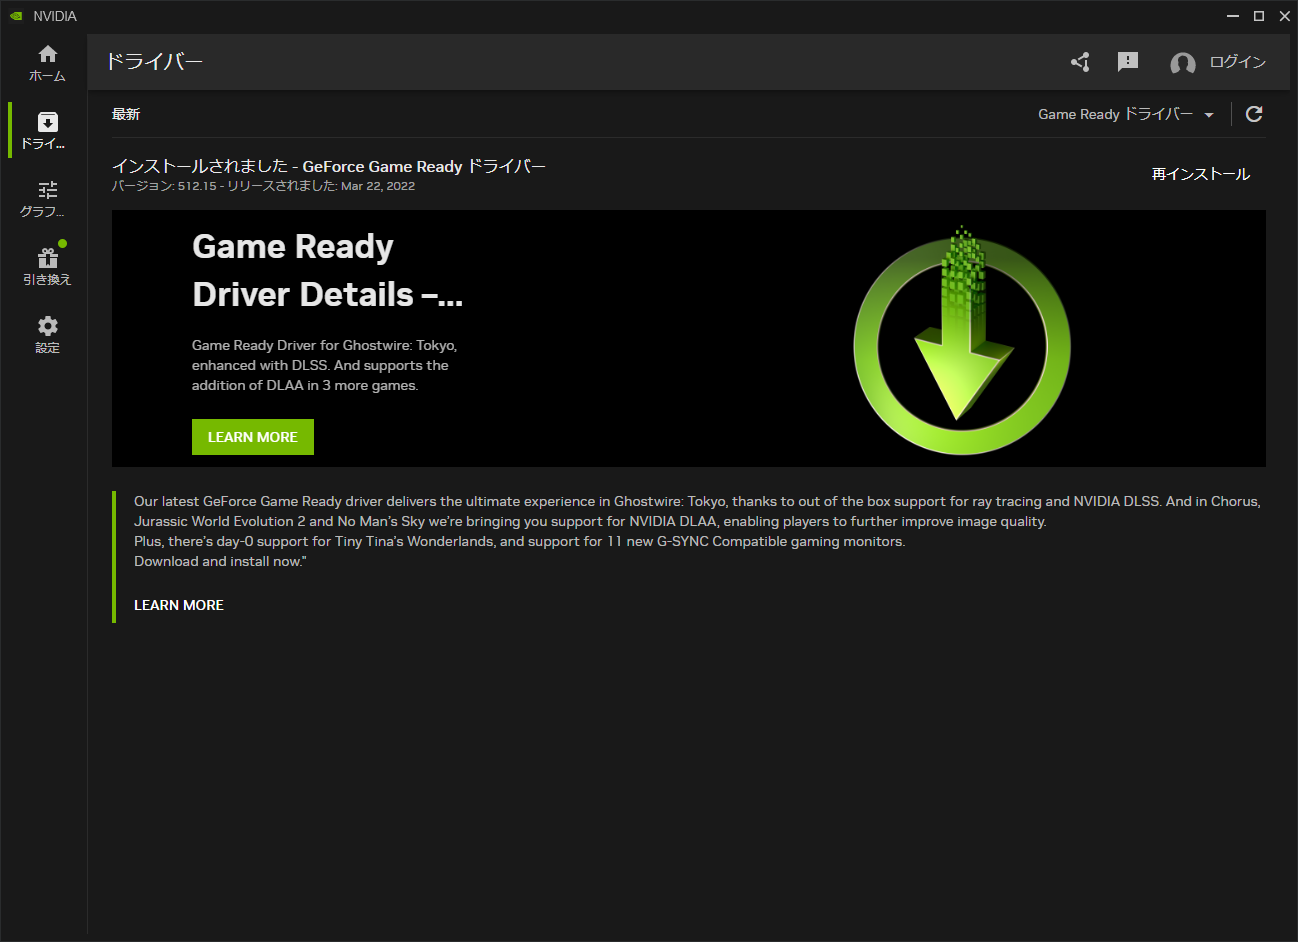Open the グラフィックス sliders icon in sidebar

(x=47, y=190)
